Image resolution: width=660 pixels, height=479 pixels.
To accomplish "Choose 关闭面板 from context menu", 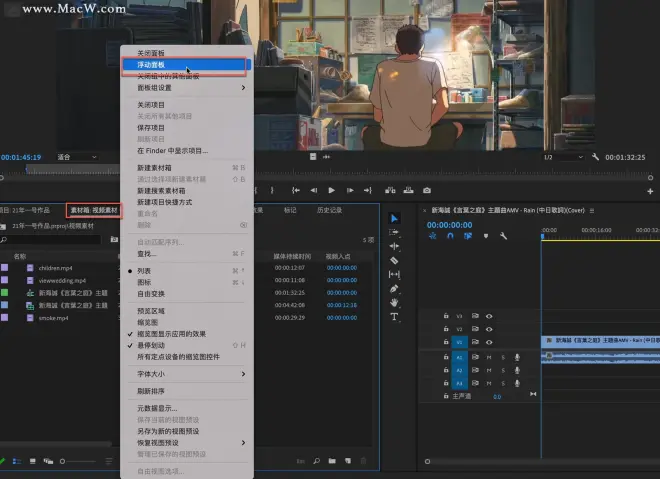I will [187, 53].
